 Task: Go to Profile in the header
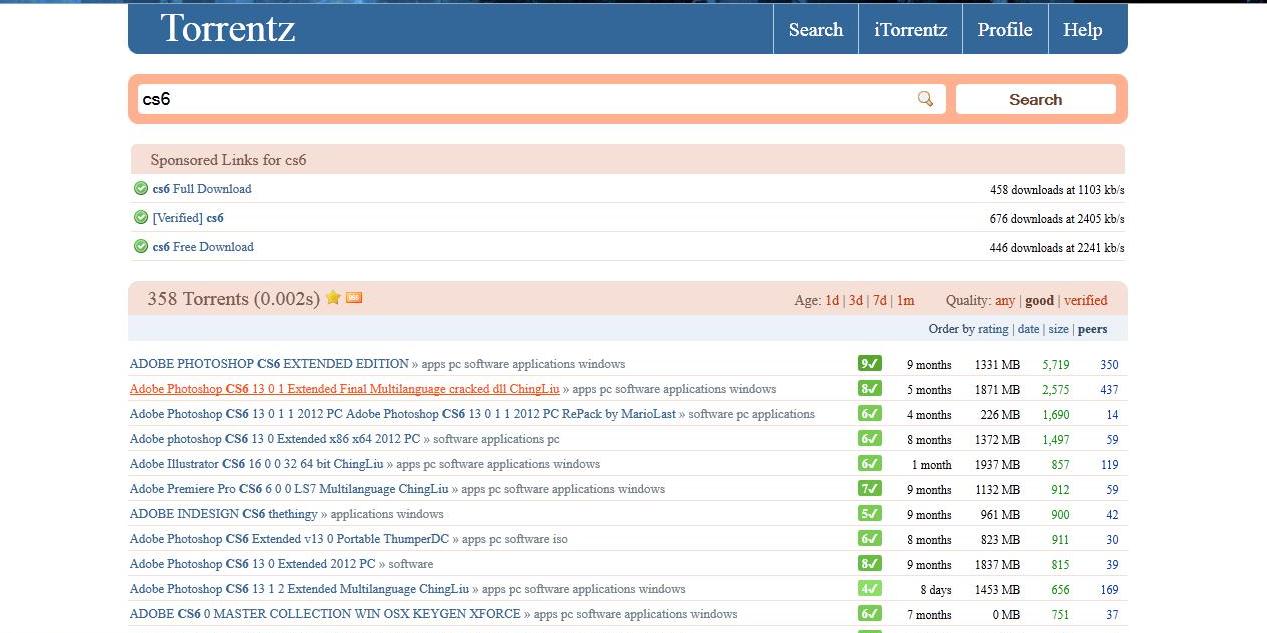[x=1005, y=29]
